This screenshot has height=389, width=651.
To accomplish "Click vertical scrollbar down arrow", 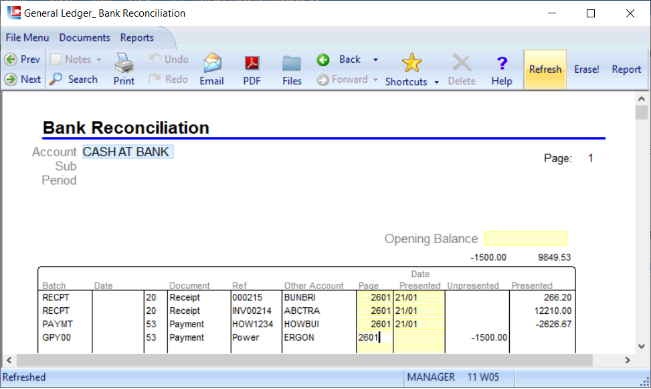I will [x=641, y=346].
